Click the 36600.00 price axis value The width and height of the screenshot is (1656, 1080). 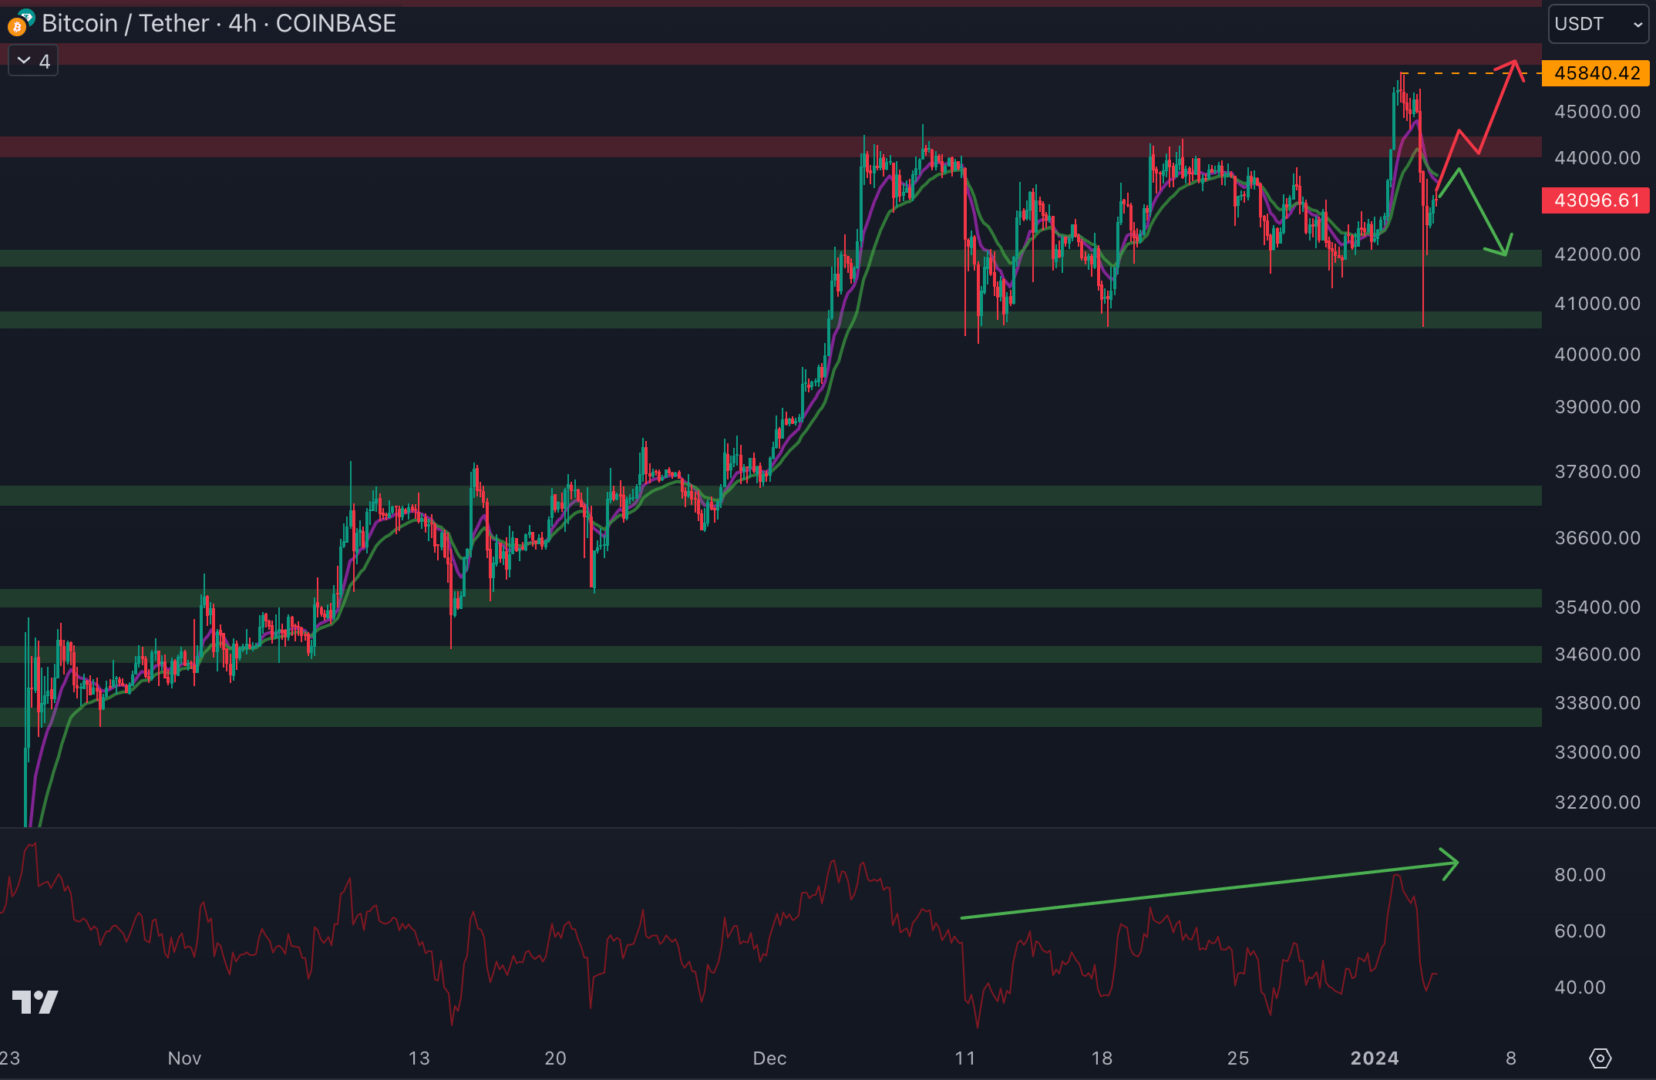pos(1597,538)
